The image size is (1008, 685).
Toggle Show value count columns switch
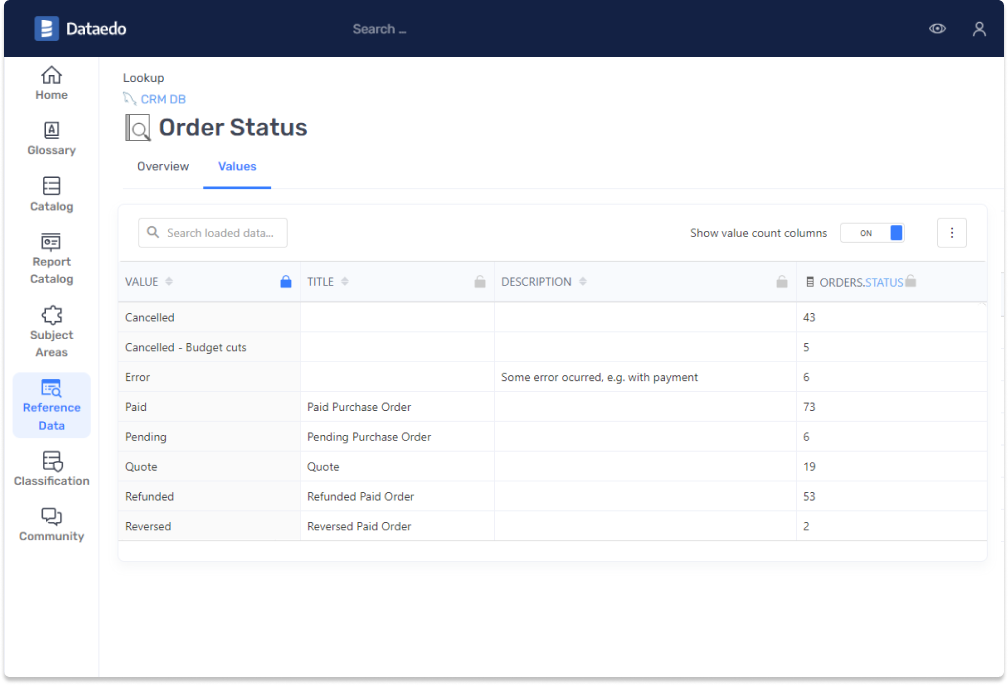tap(872, 233)
